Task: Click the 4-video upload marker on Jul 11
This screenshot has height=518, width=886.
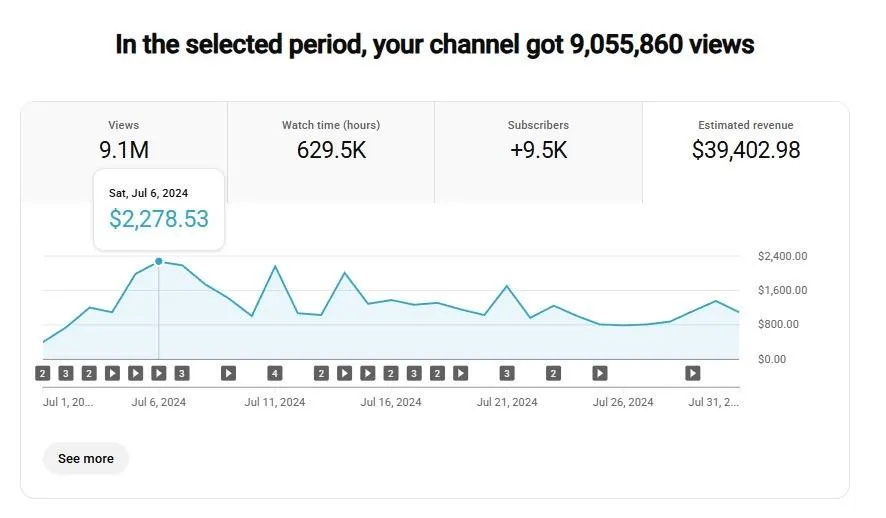Action: [x=274, y=373]
